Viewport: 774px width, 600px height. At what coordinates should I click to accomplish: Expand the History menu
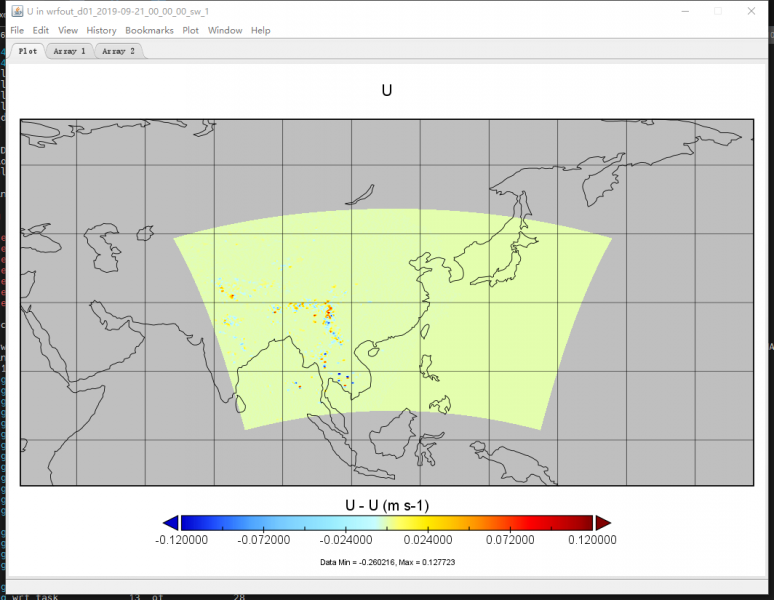click(101, 30)
